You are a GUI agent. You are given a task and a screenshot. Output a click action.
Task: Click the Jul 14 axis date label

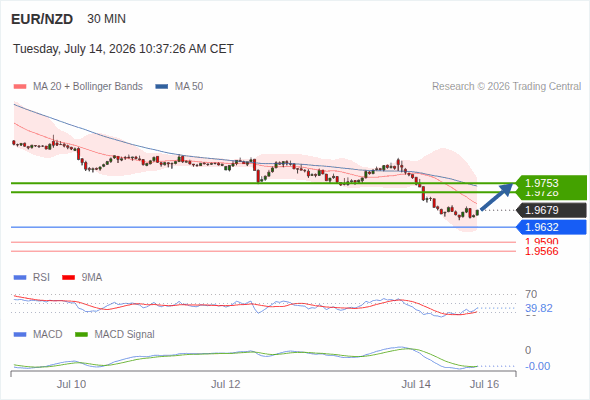(416, 384)
